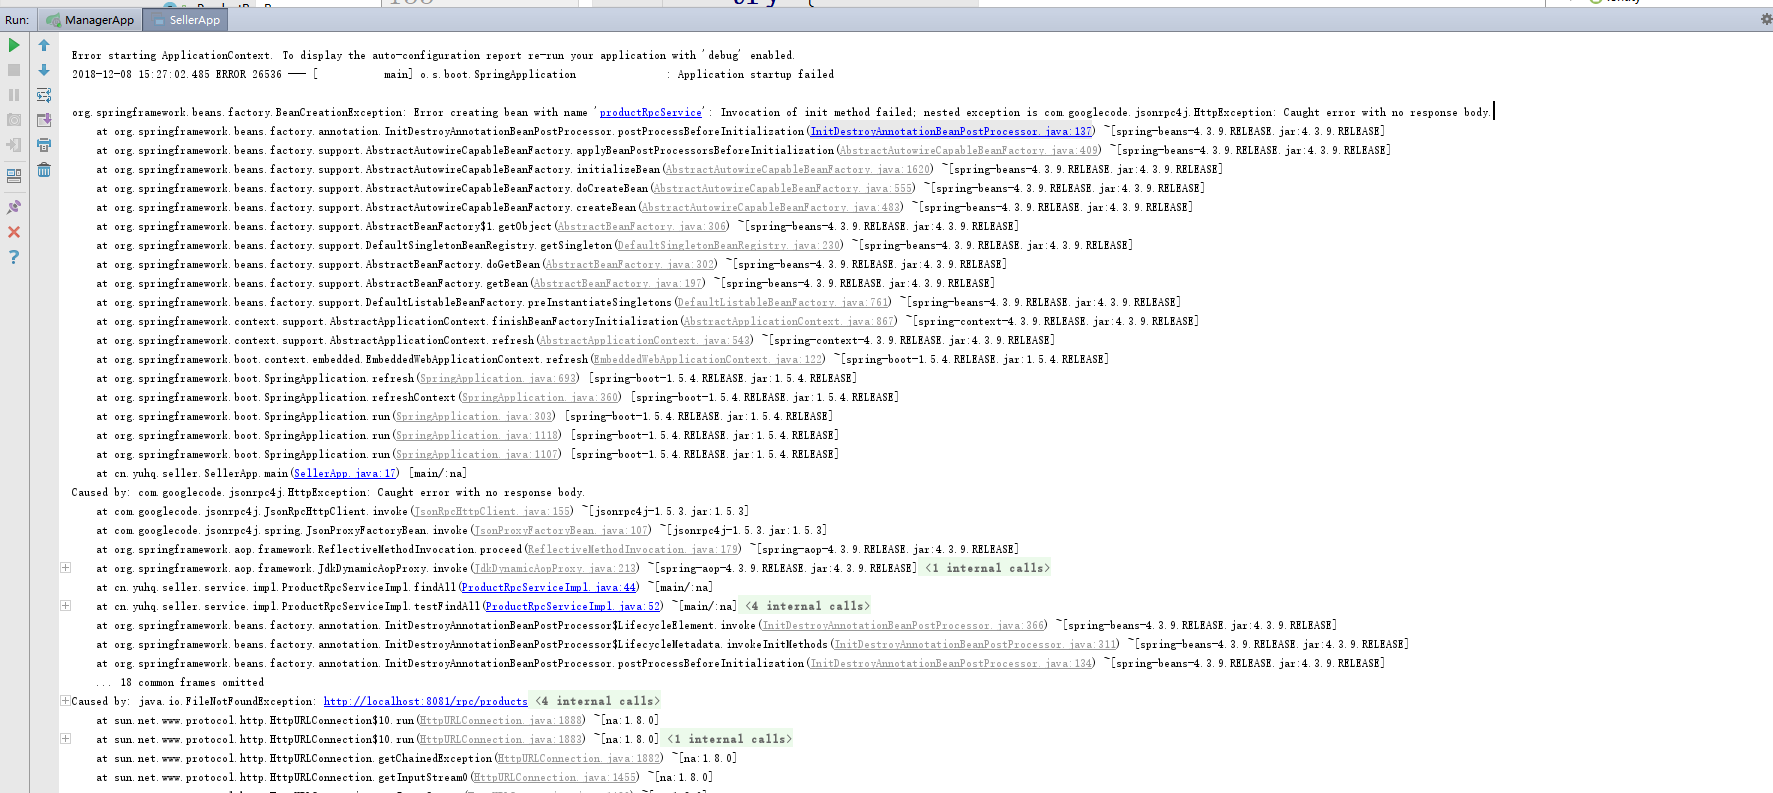Open the AbstractAutowireCapableBeanFactory.java:483 link

coord(771,208)
